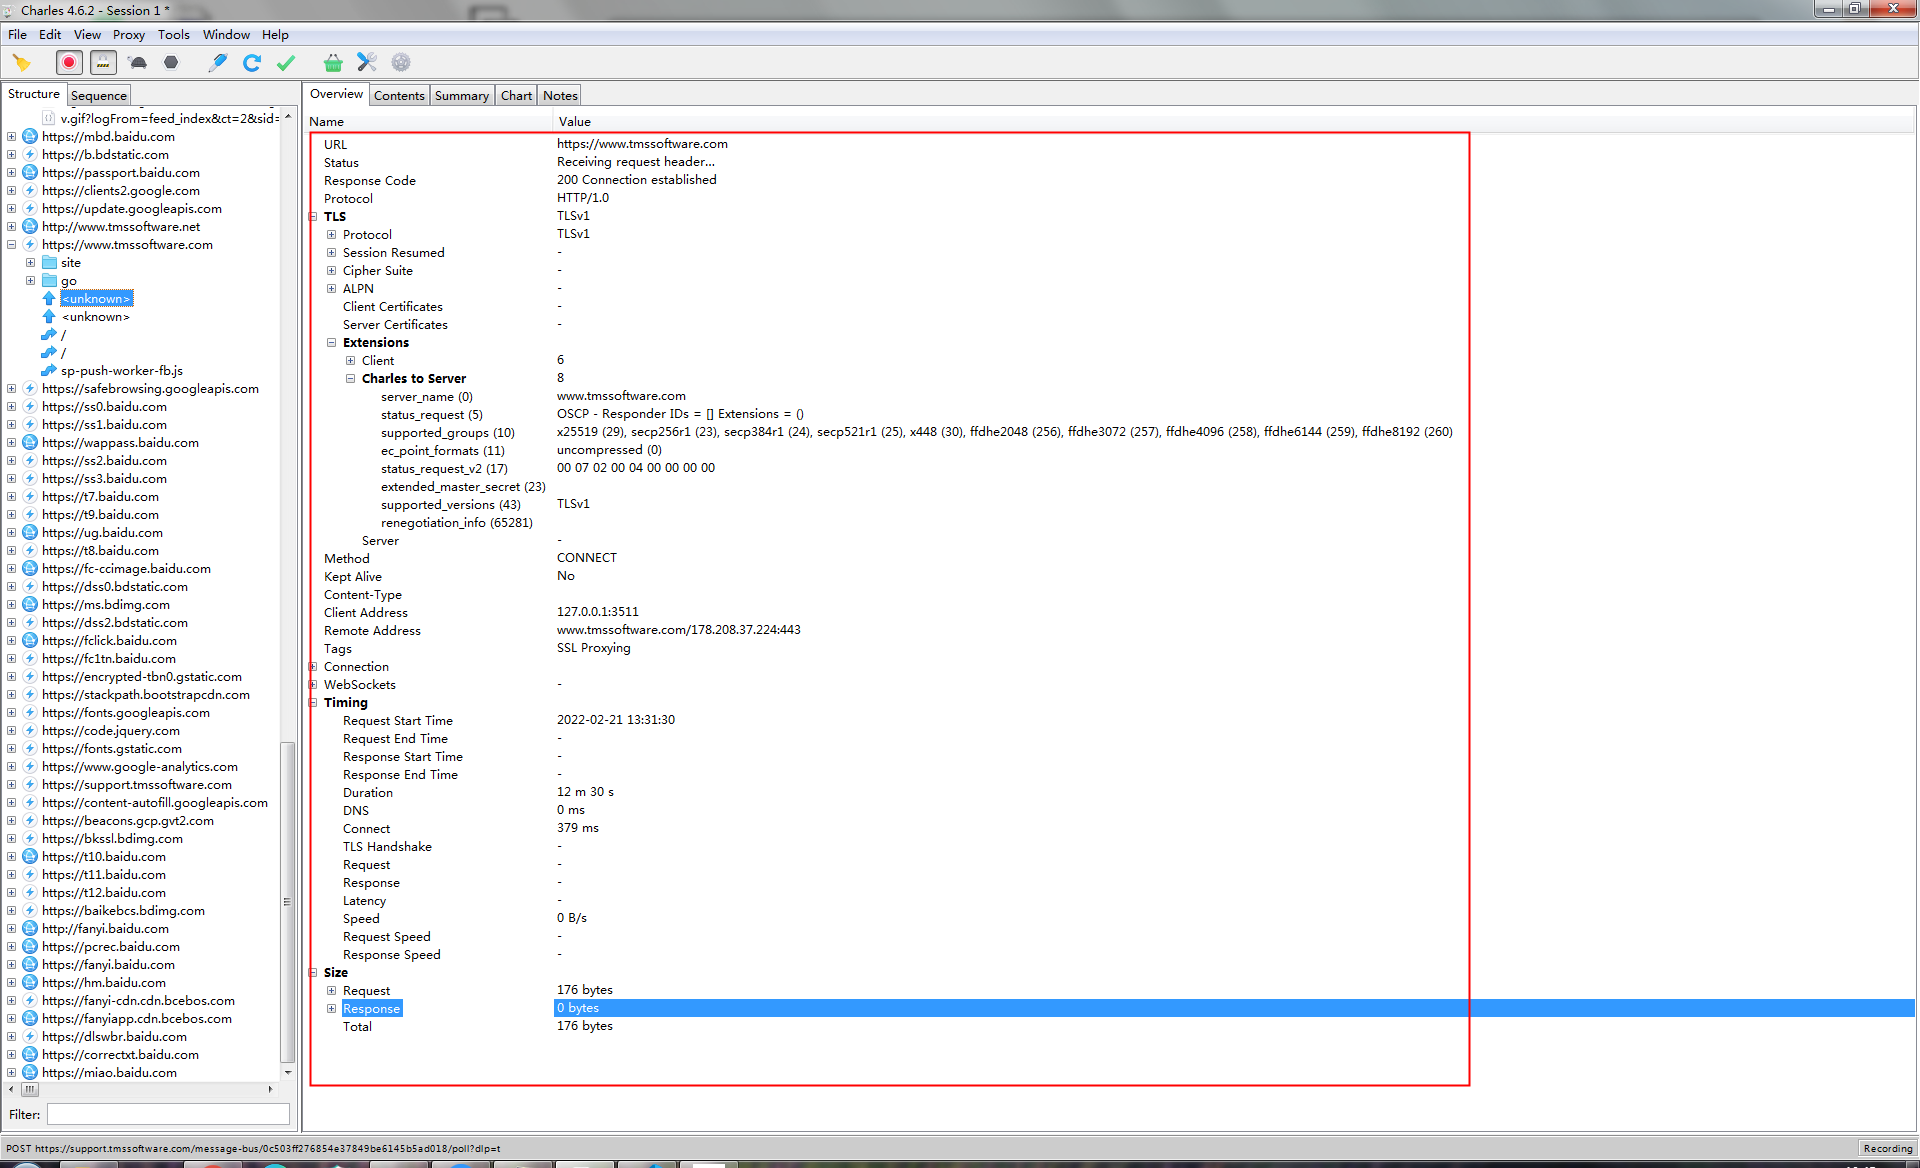Open the Window menu
The height and width of the screenshot is (1168, 1920).
pyautogui.click(x=226, y=34)
